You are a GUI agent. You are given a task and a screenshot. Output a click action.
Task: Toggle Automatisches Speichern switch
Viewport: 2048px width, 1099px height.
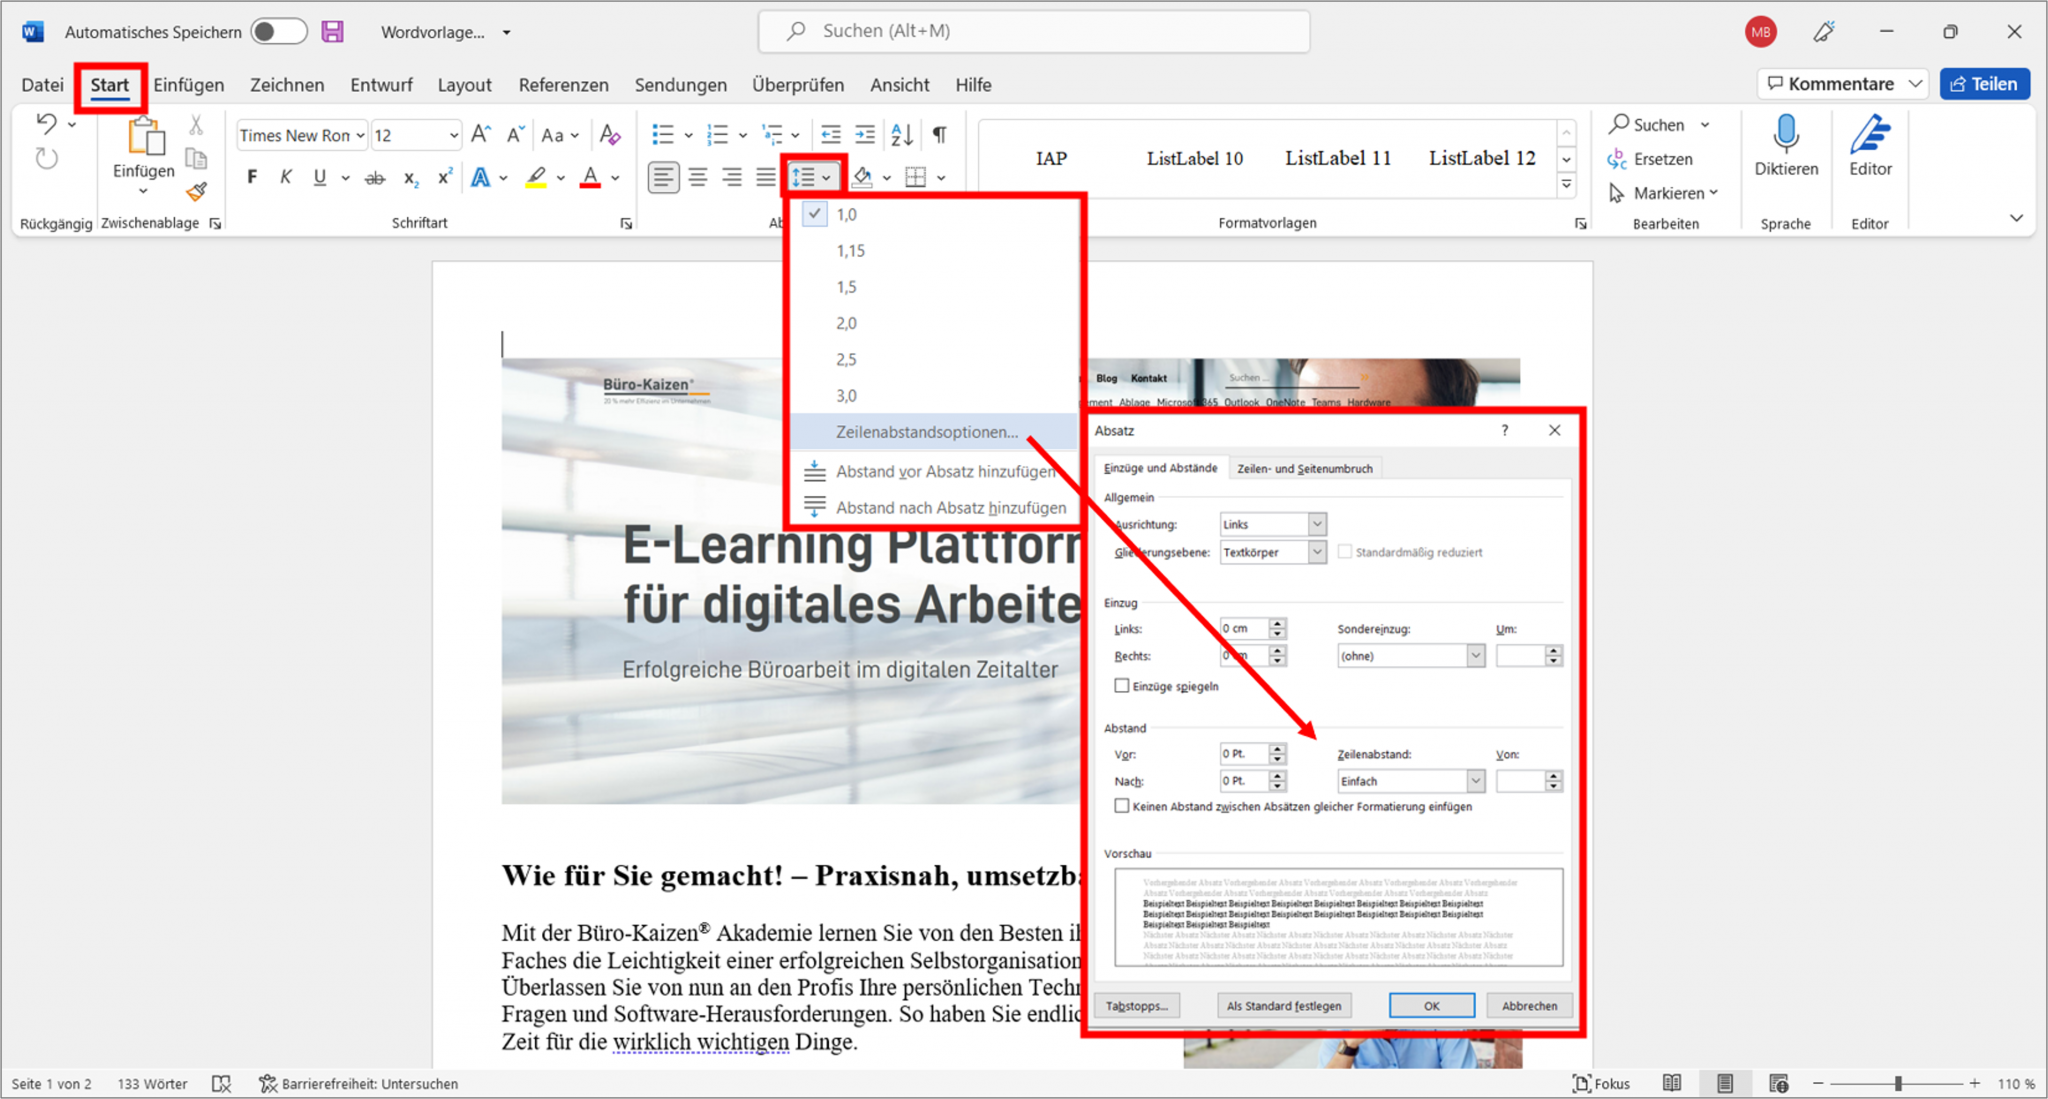point(279,31)
